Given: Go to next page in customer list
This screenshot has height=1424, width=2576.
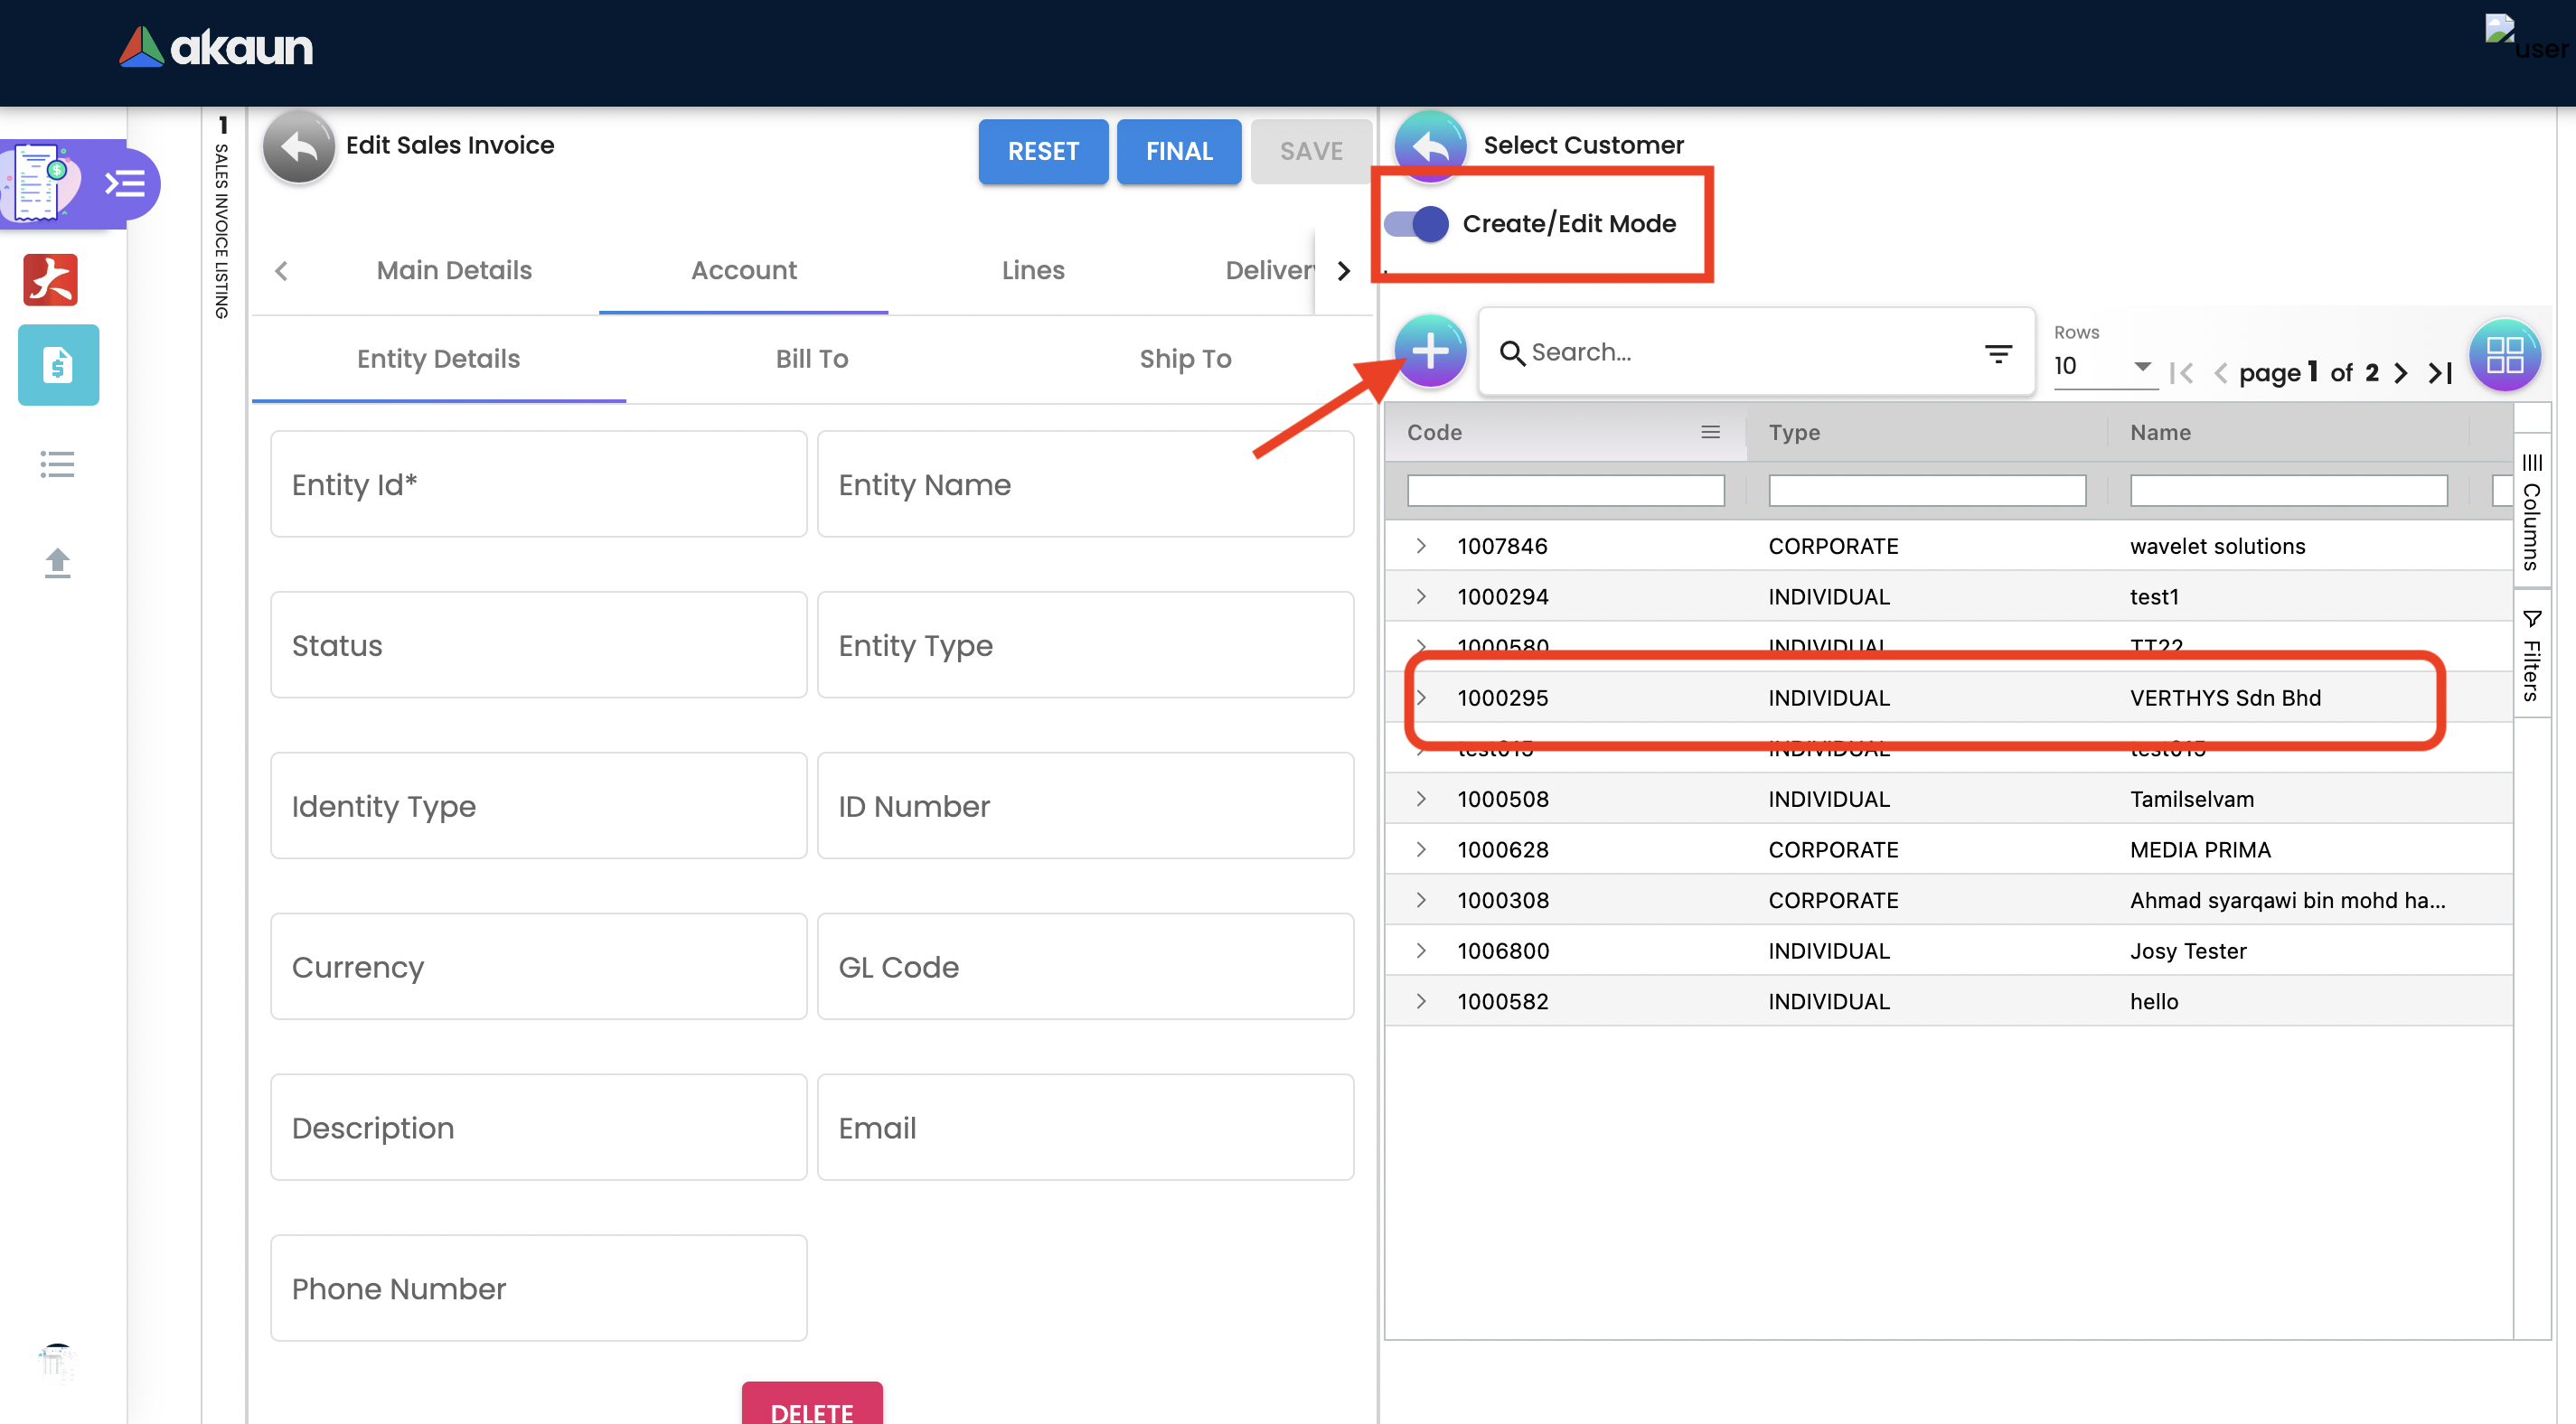Looking at the screenshot, I should coord(2401,373).
